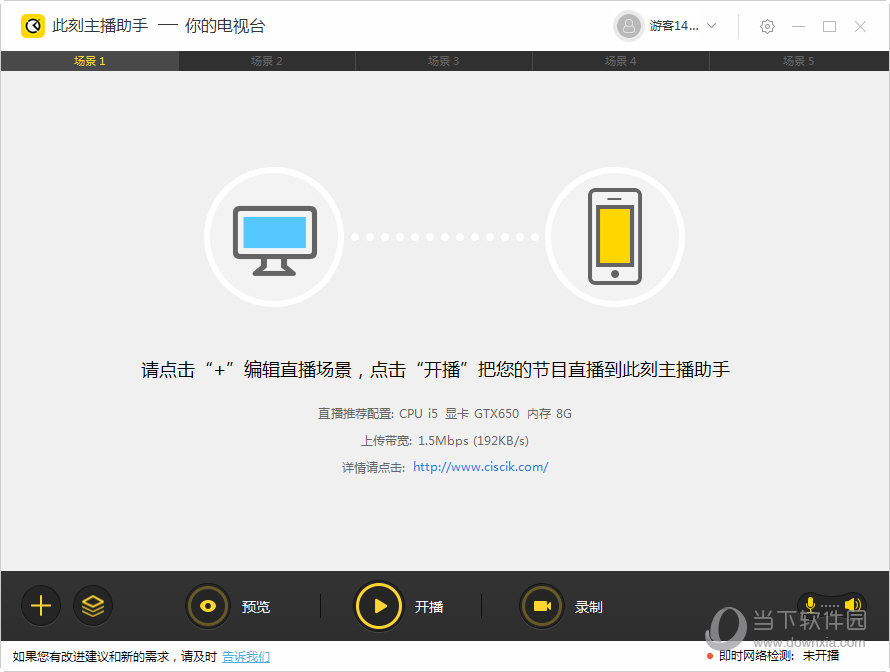Open settings via the gear icon
The height and width of the screenshot is (672, 890).
767,26
